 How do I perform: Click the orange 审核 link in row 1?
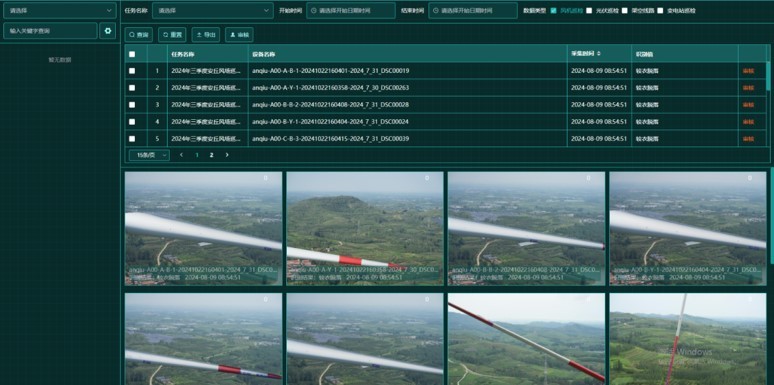(x=748, y=71)
